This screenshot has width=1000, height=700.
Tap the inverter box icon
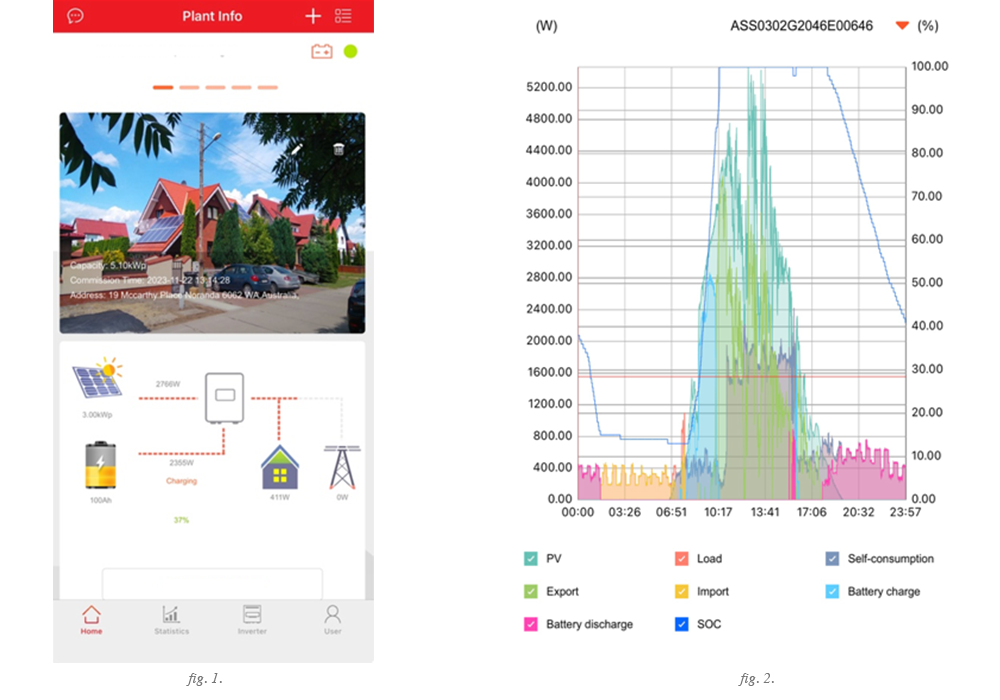[224, 398]
